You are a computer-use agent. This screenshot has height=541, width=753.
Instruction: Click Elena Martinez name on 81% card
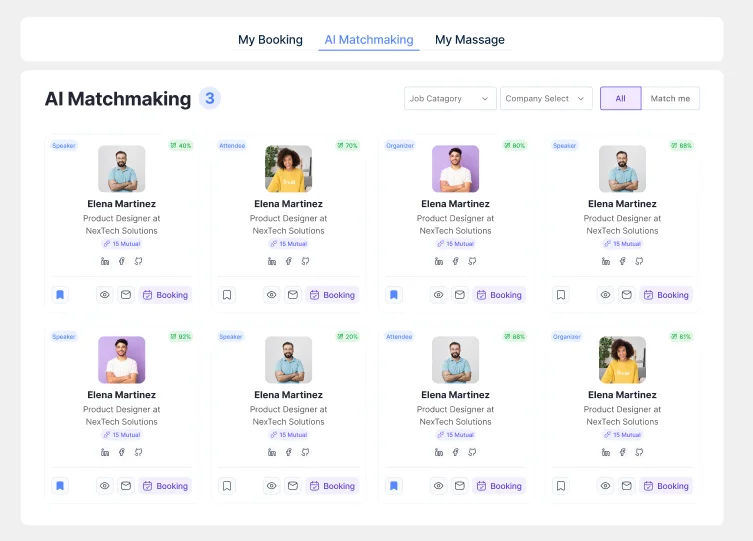click(622, 395)
